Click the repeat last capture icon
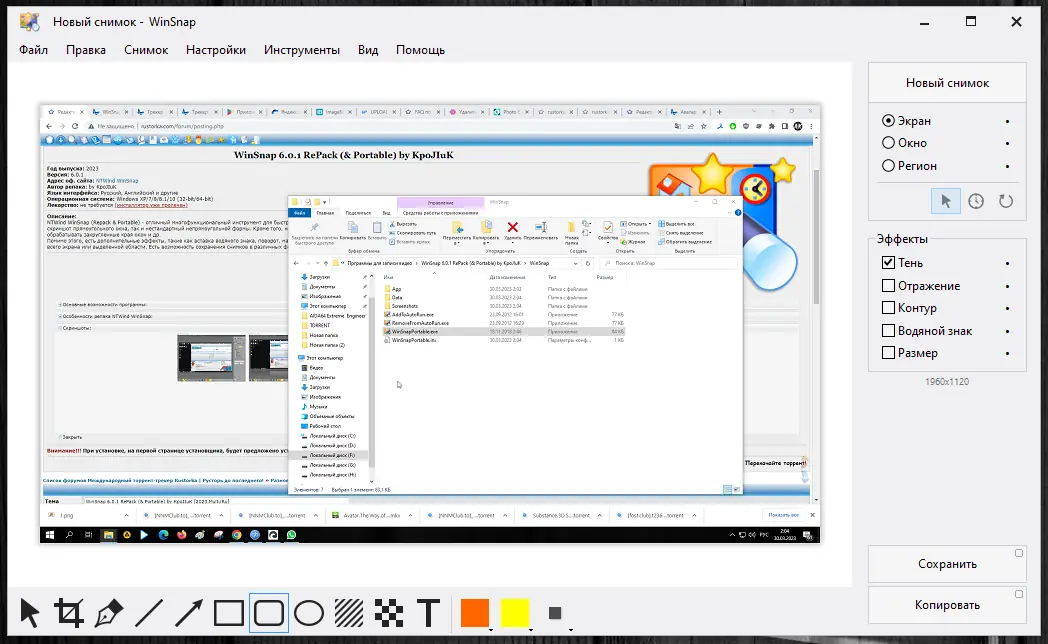 tap(1007, 200)
